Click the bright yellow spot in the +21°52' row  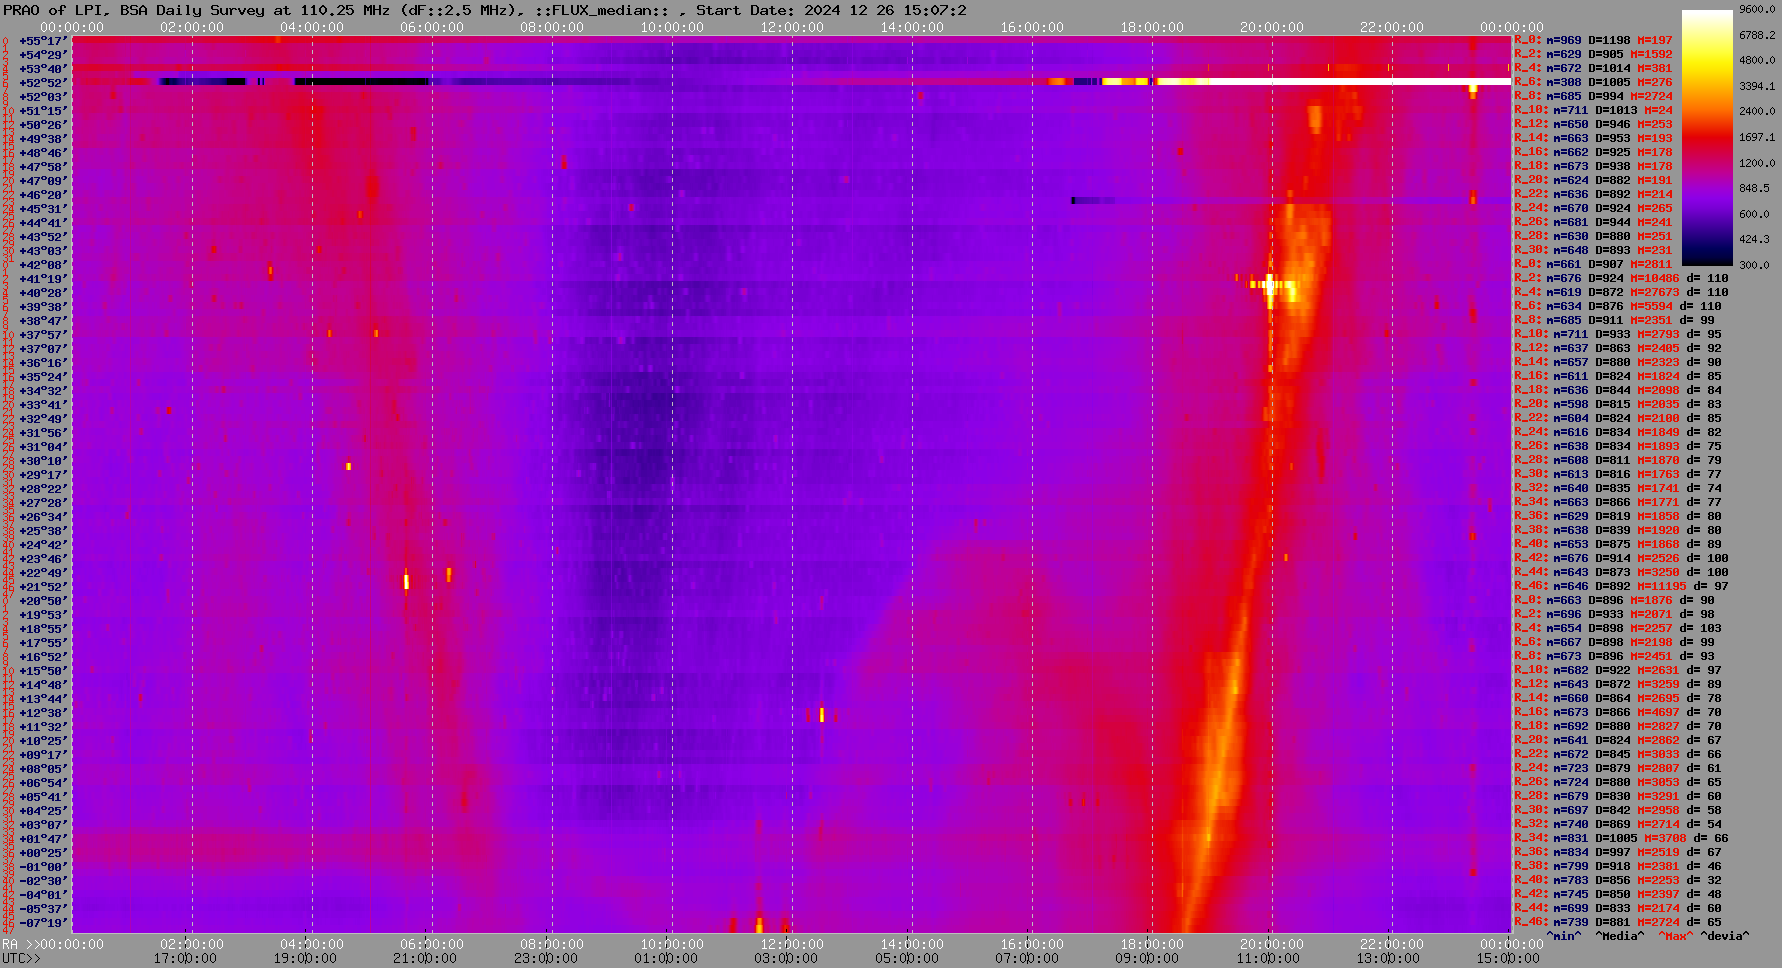pos(406,581)
